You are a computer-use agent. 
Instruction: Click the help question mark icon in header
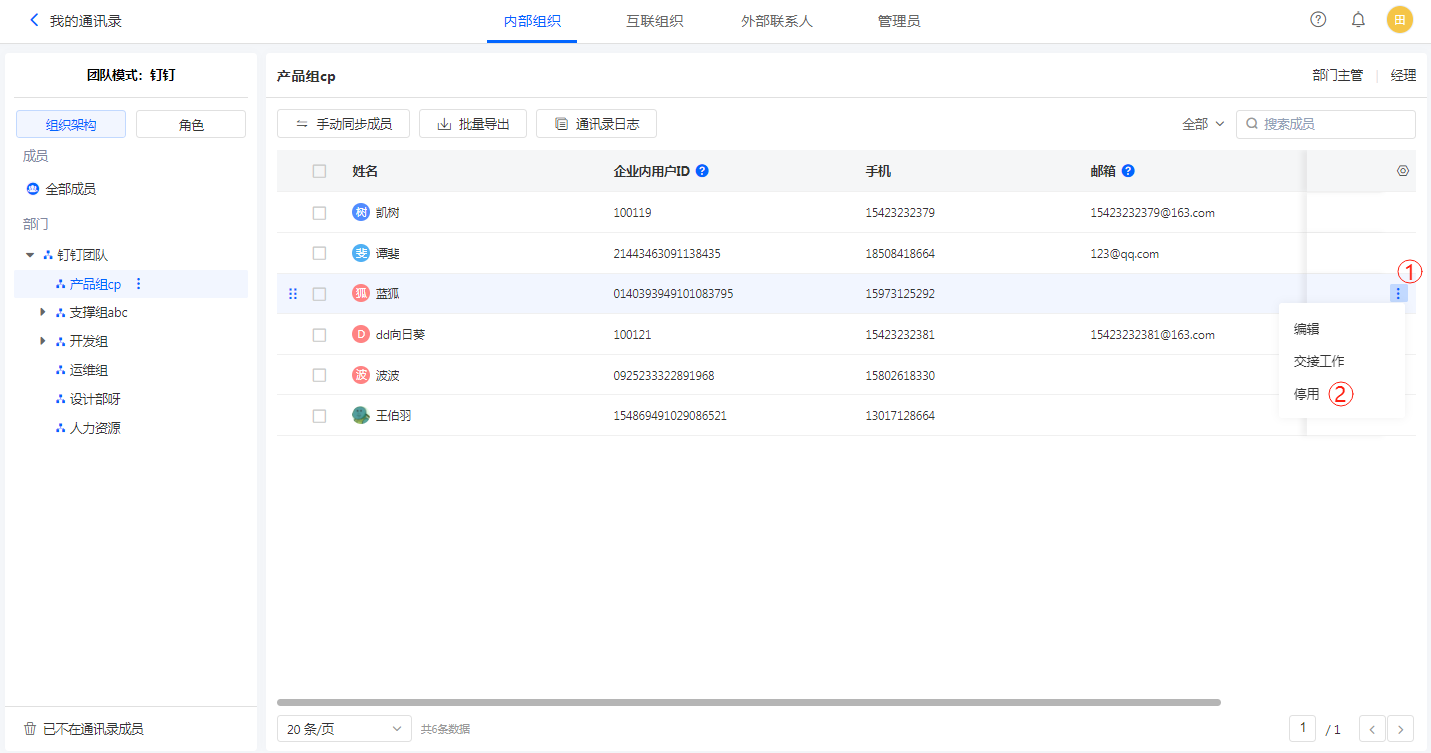click(x=1318, y=20)
